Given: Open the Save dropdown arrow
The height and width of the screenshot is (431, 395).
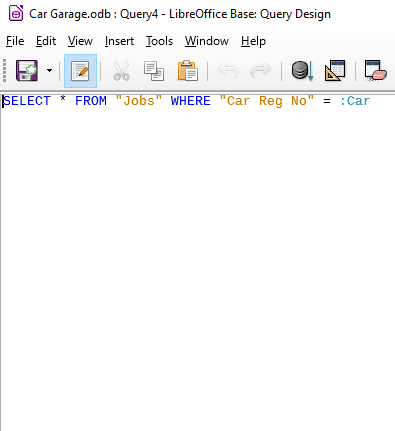Looking at the screenshot, I should [x=49, y=71].
